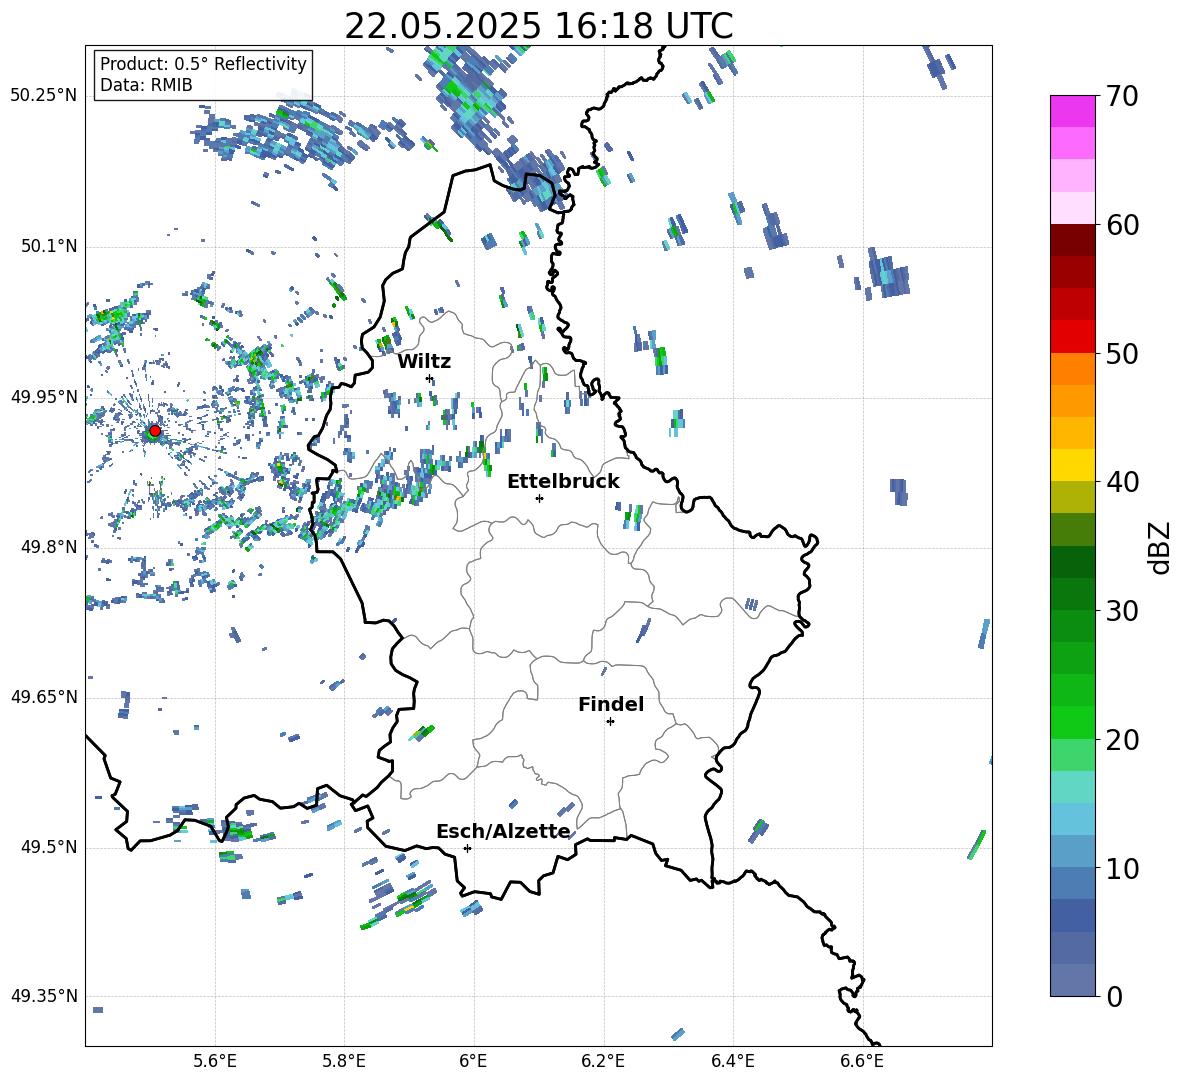
Task: Click the dBZ colorbar axis label
Action: click(1161, 547)
